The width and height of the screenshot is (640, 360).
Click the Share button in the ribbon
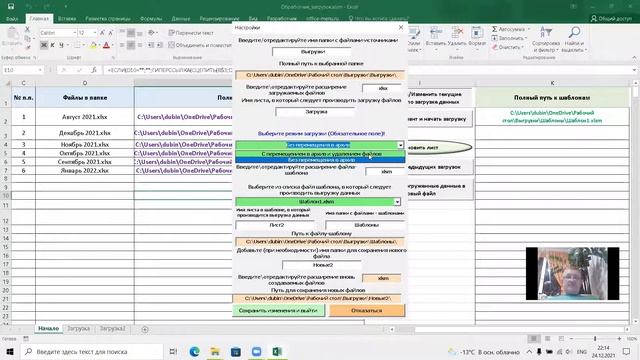(611, 18)
